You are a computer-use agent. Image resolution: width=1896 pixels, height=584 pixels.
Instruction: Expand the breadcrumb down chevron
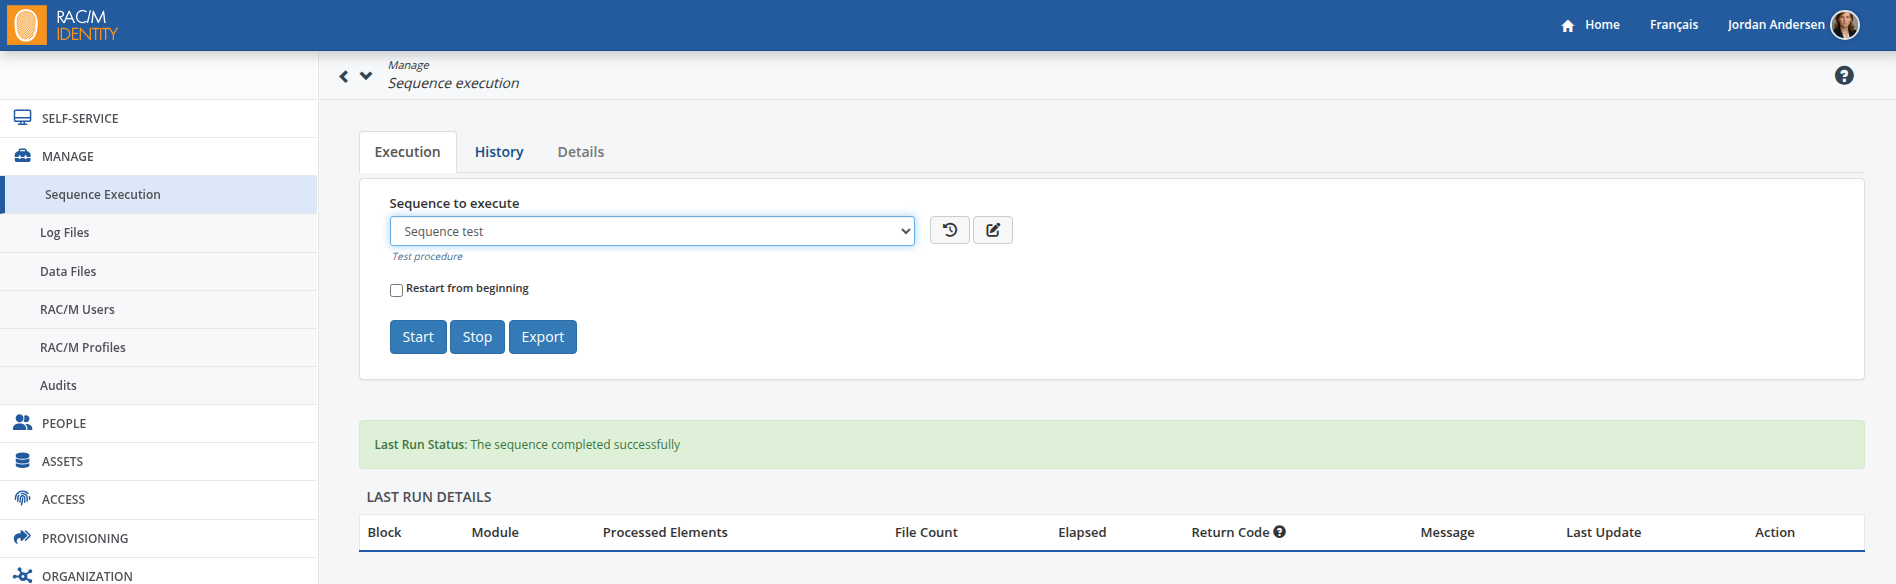coord(366,75)
